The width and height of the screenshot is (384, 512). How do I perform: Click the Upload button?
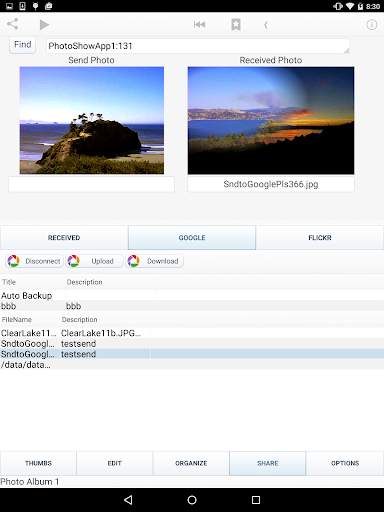point(94,261)
